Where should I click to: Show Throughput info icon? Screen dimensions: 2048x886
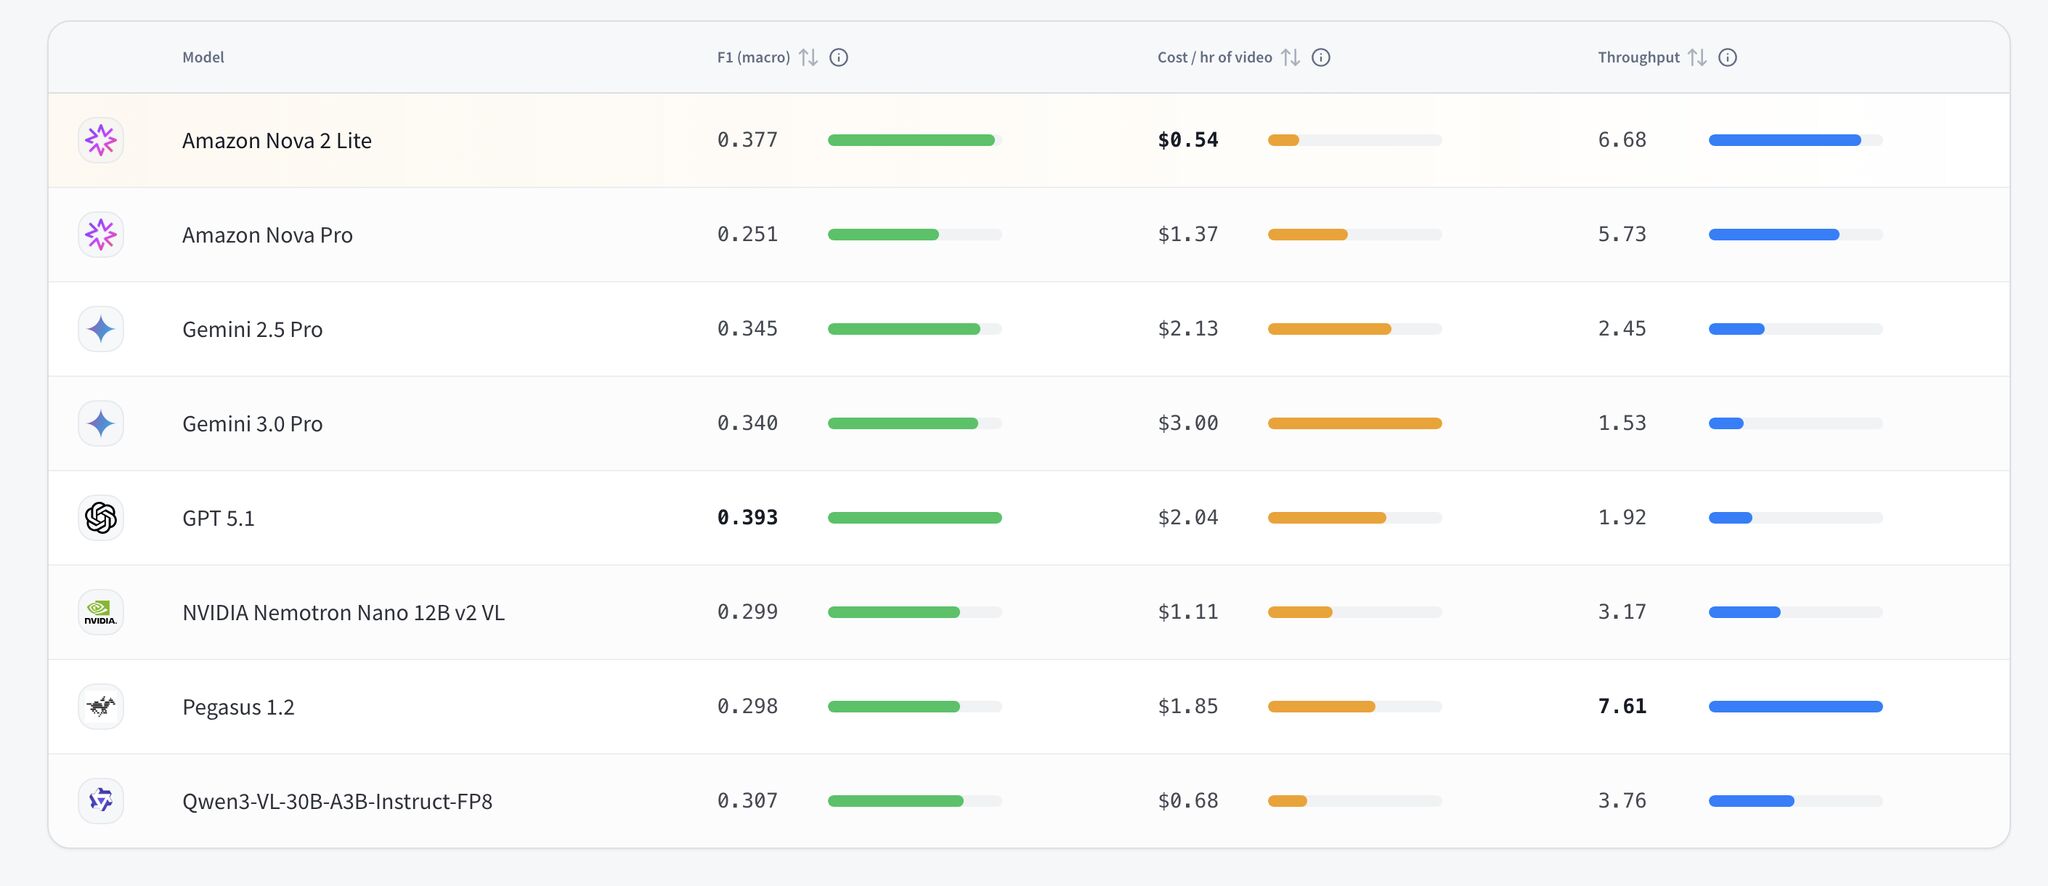click(1727, 58)
